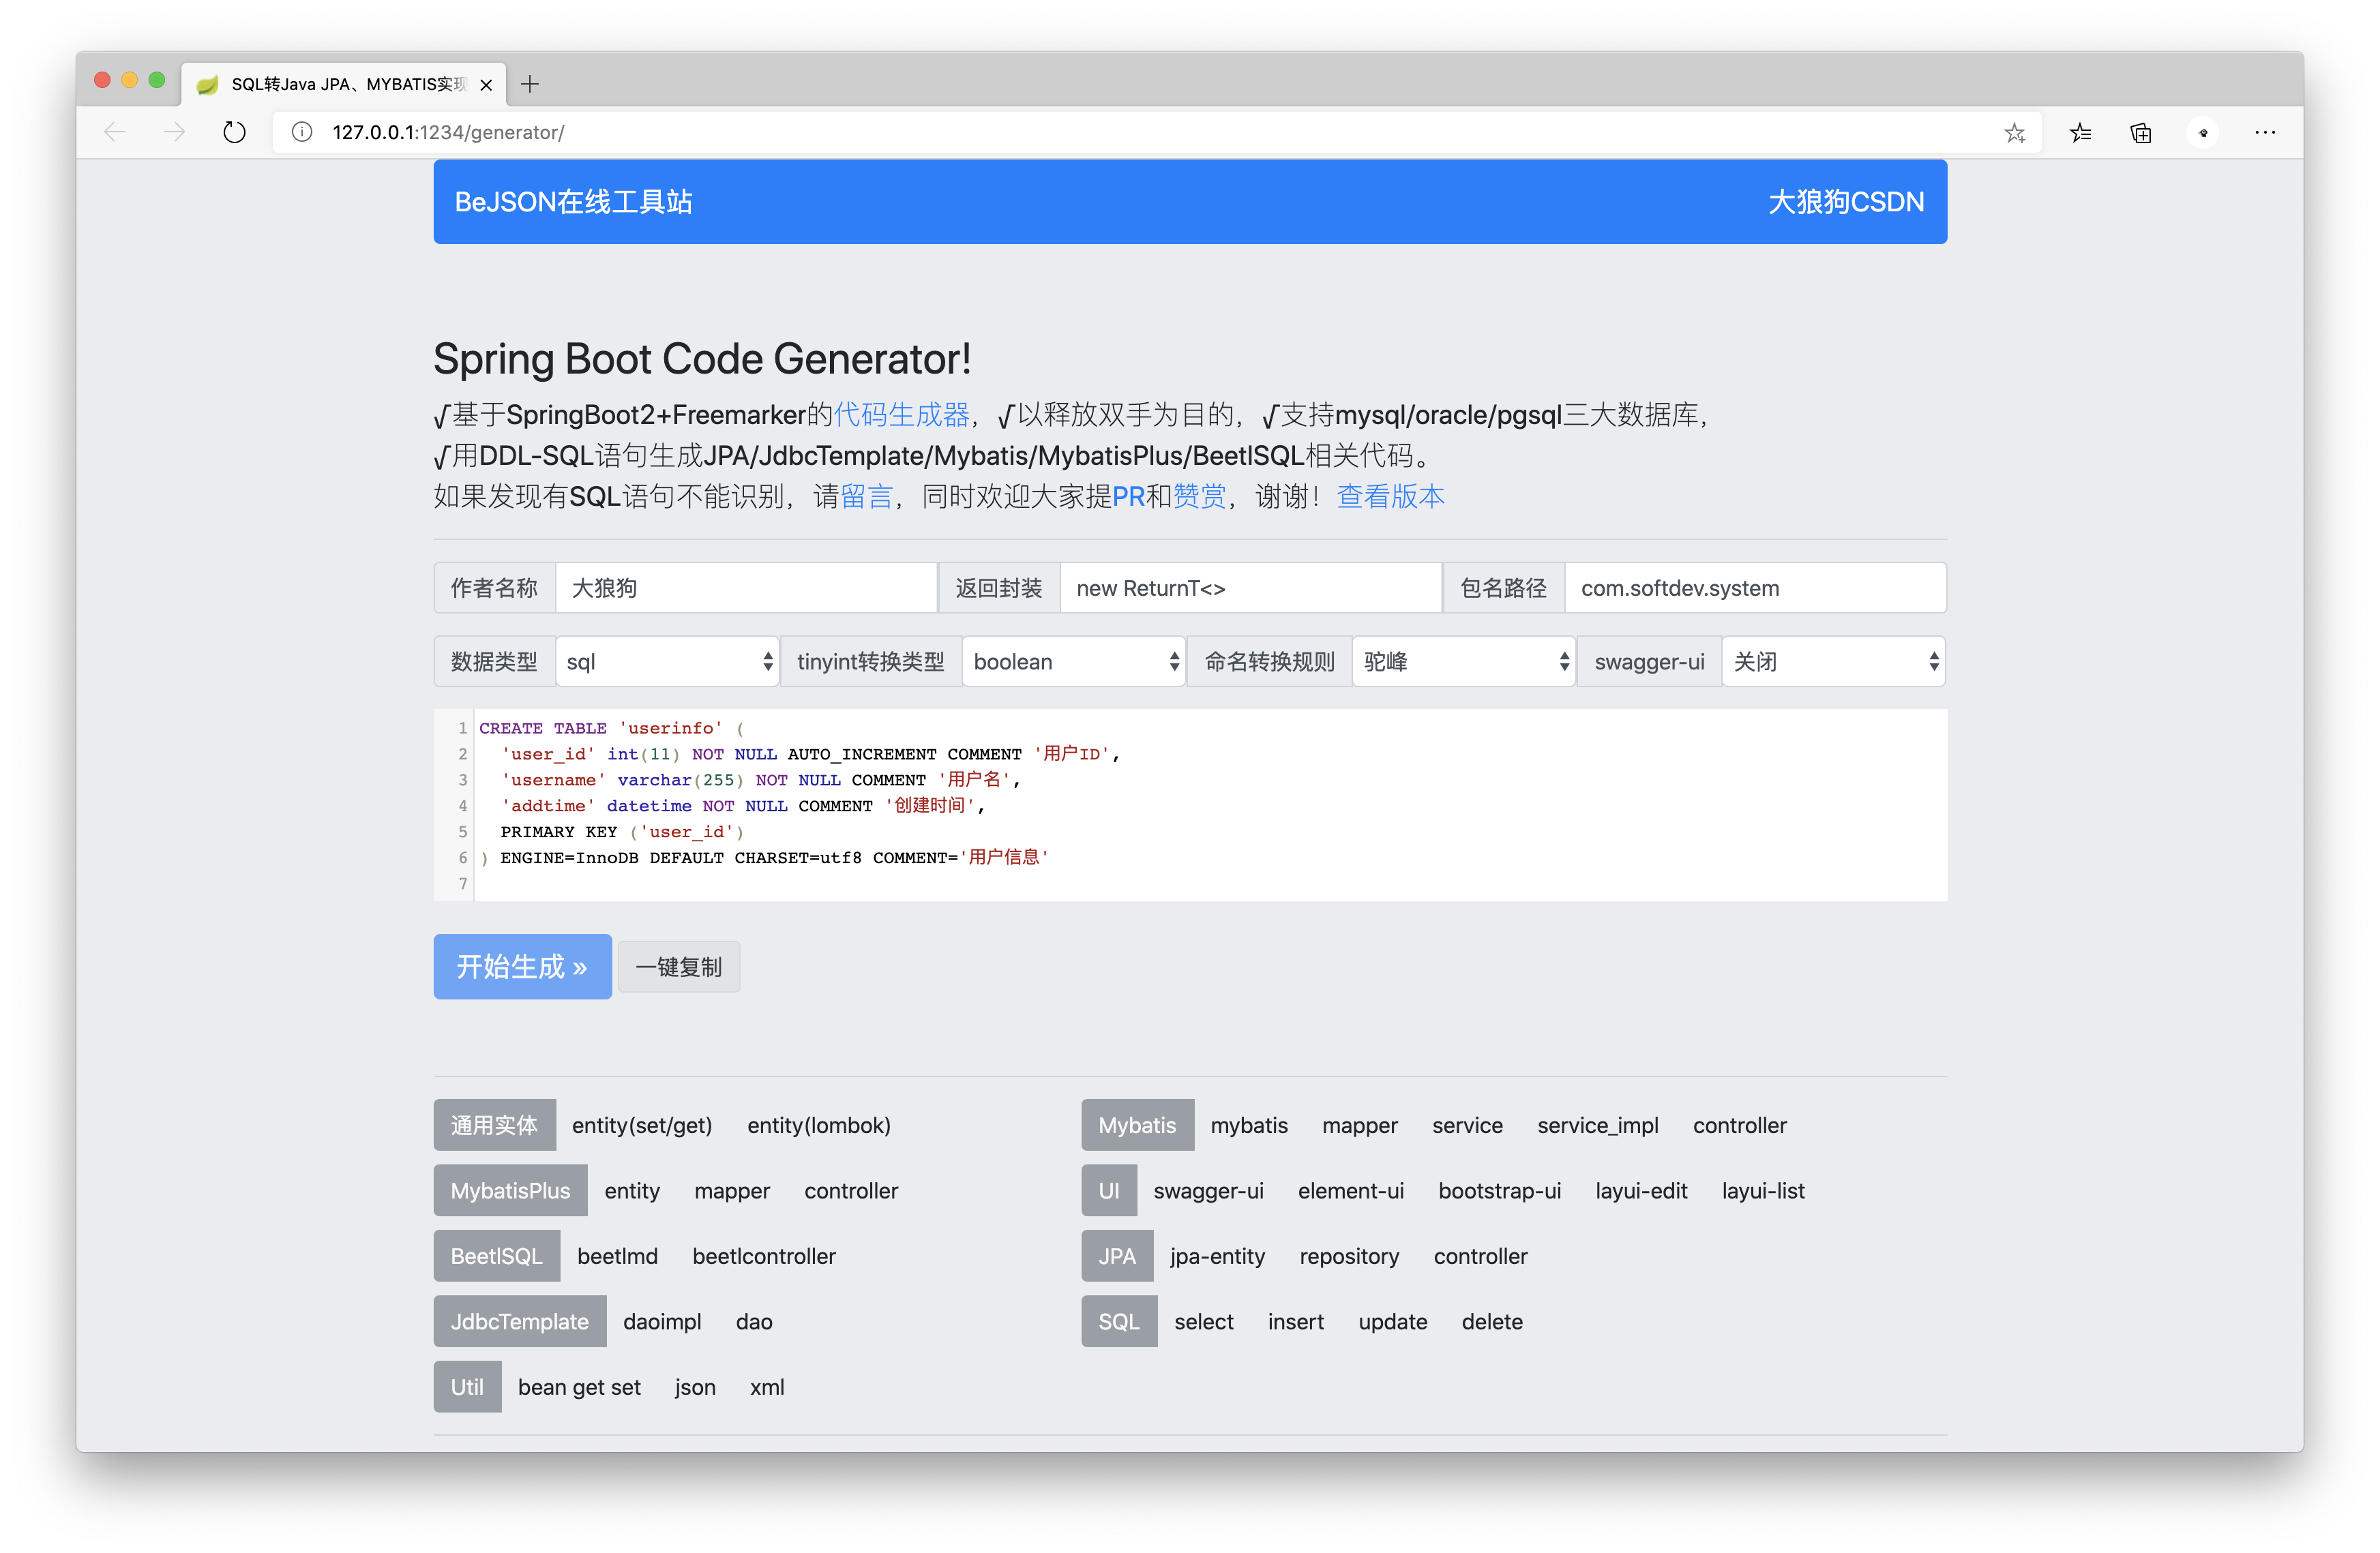
Task: Click the 一键复制 button
Action: coord(678,967)
